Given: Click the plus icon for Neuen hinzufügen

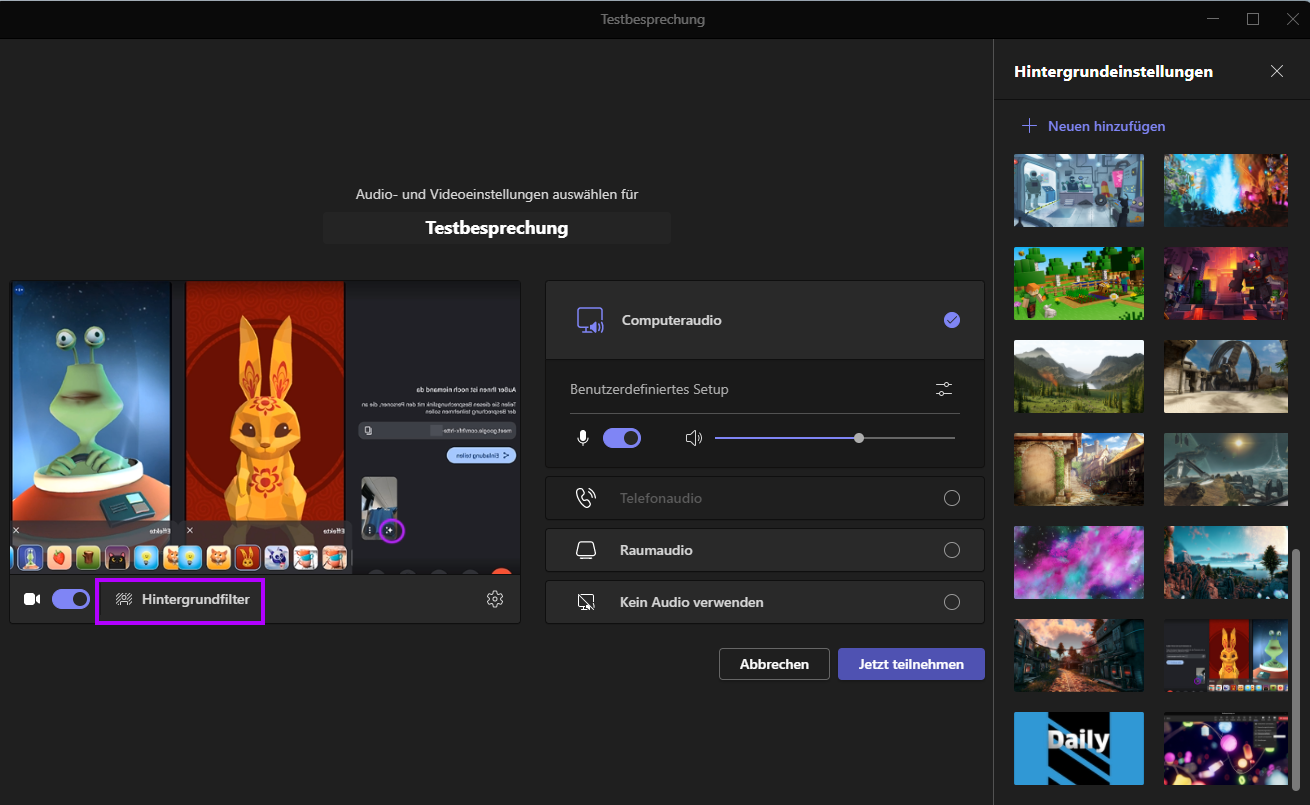Looking at the screenshot, I should [1029, 126].
